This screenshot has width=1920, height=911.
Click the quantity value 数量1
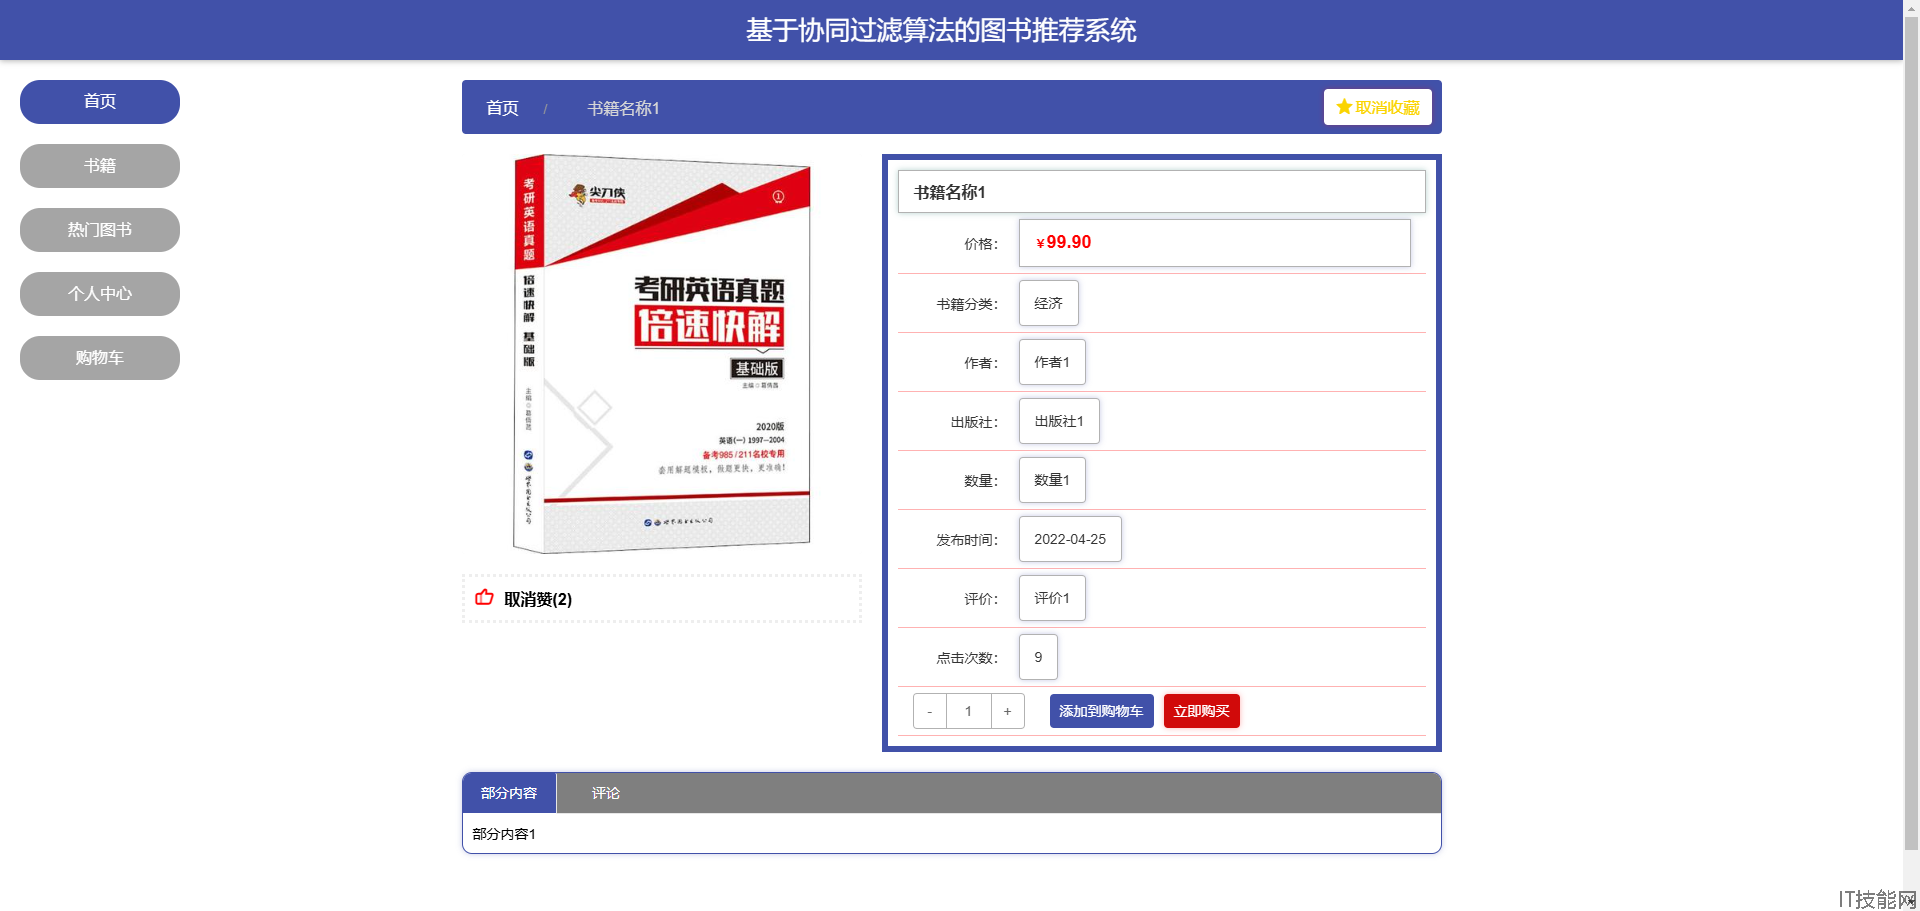tap(1052, 480)
